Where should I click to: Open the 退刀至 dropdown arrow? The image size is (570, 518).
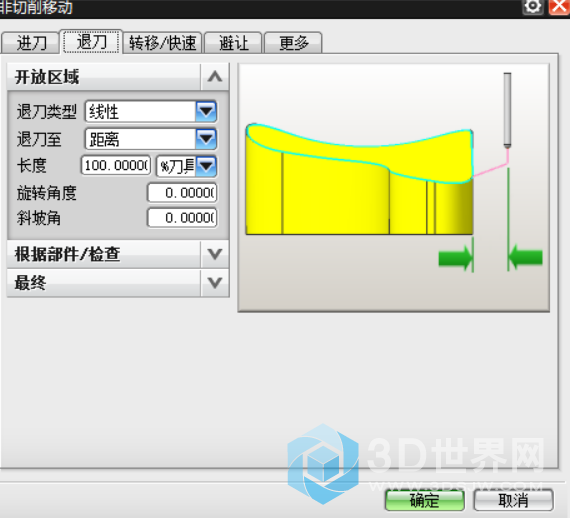point(206,139)
